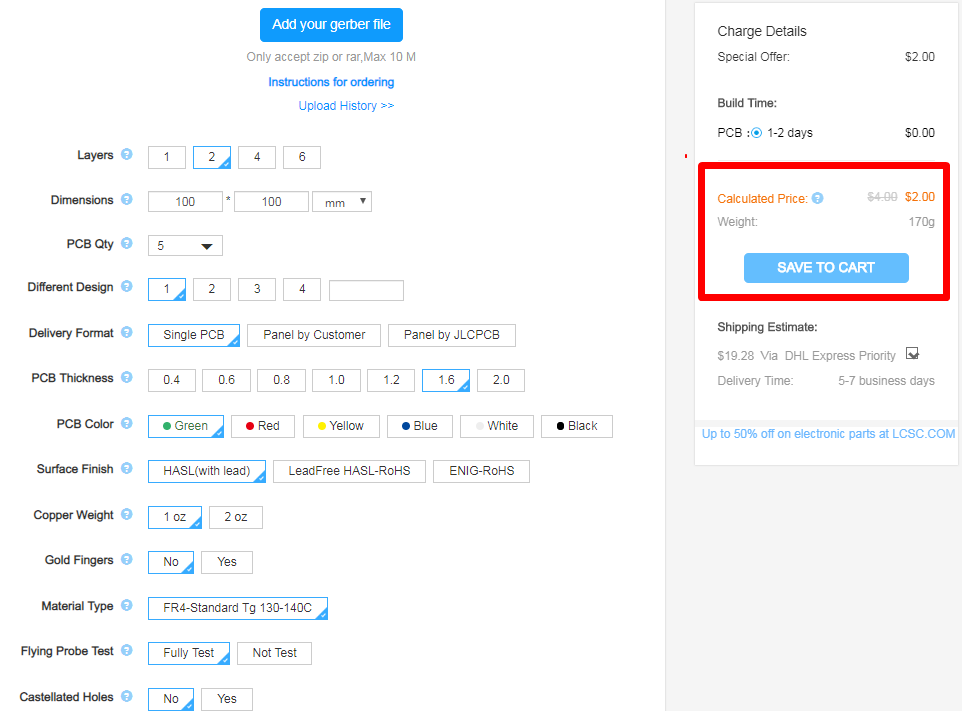Select 4 layers option

coord(257,157)
